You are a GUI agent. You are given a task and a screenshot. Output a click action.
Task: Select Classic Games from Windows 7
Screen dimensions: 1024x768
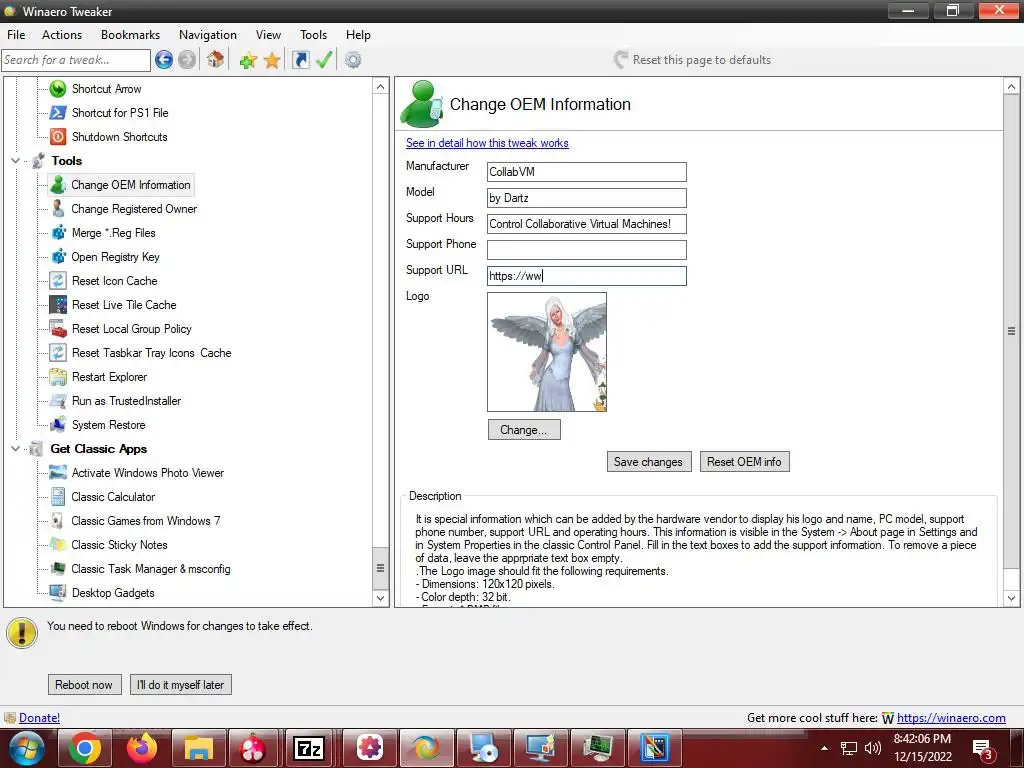[x=146, y=521]
